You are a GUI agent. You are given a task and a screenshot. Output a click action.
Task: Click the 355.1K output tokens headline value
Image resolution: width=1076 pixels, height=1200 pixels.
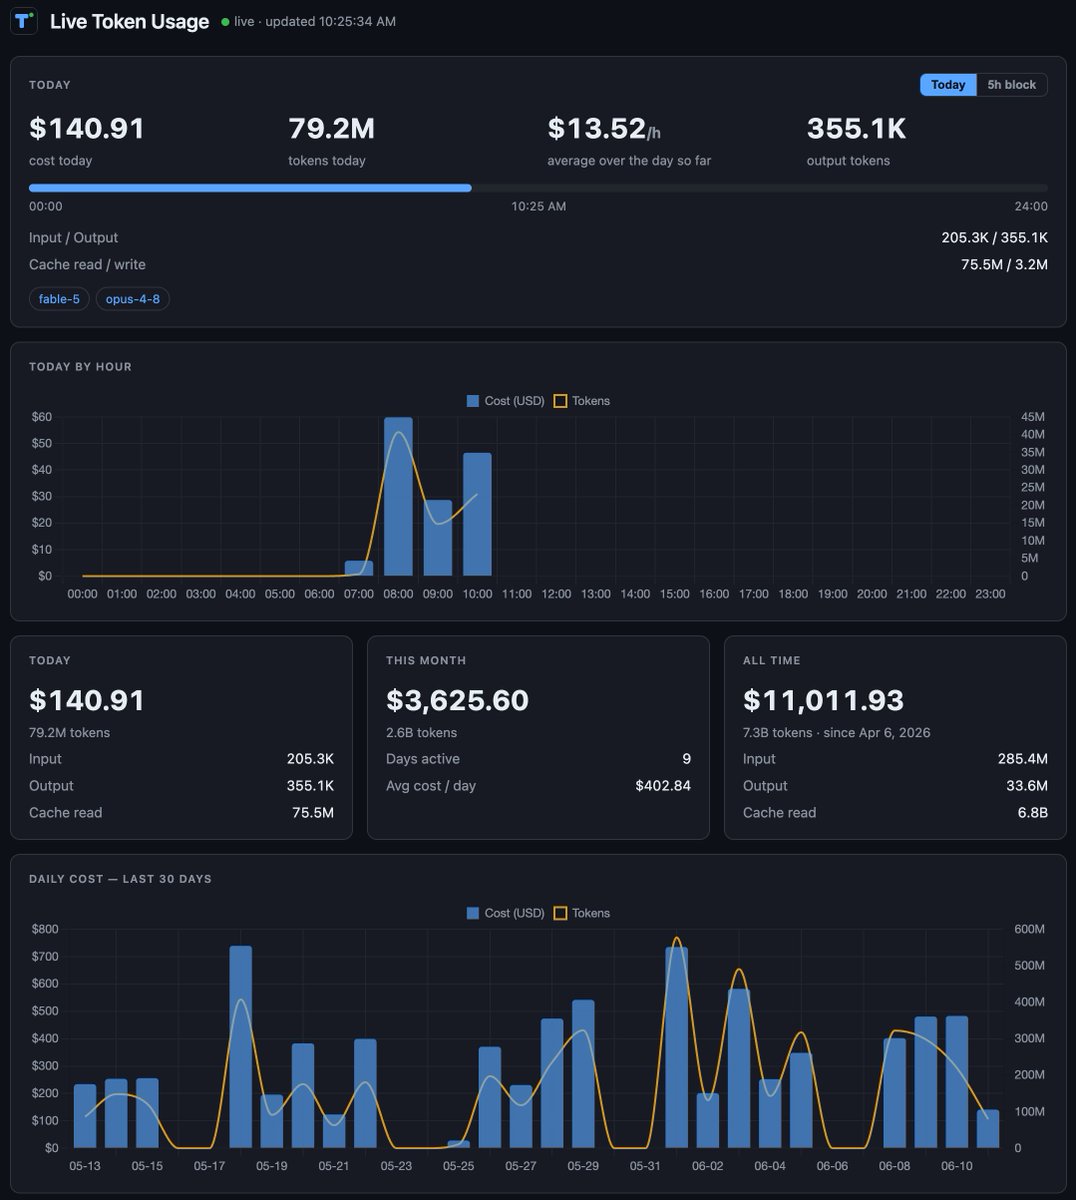856,129
